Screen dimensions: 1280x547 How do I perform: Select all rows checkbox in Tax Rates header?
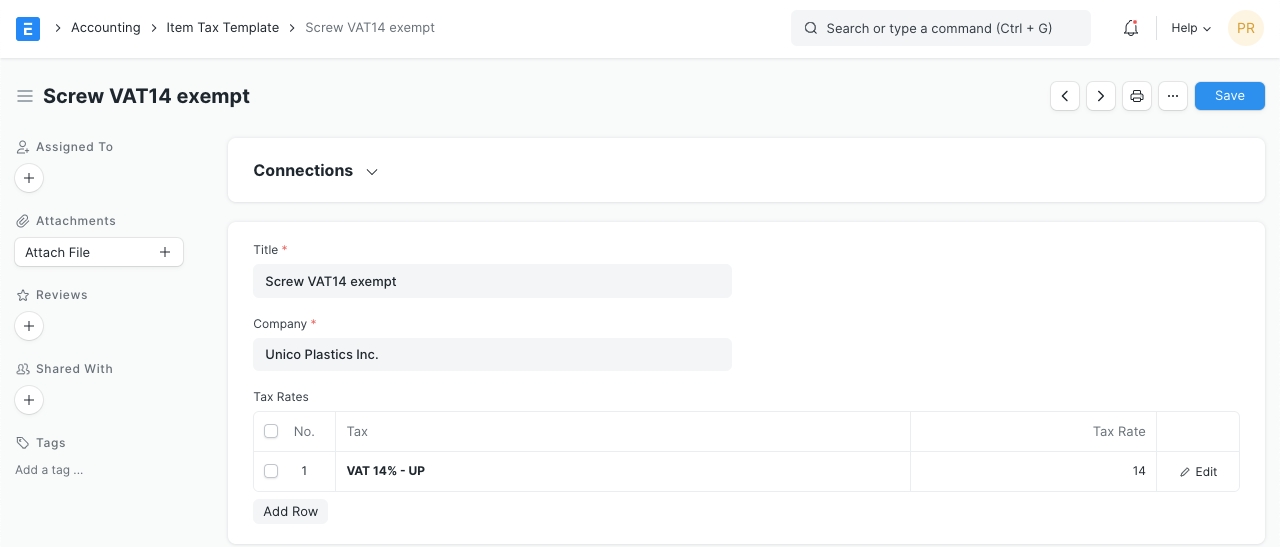pos(271,431)
